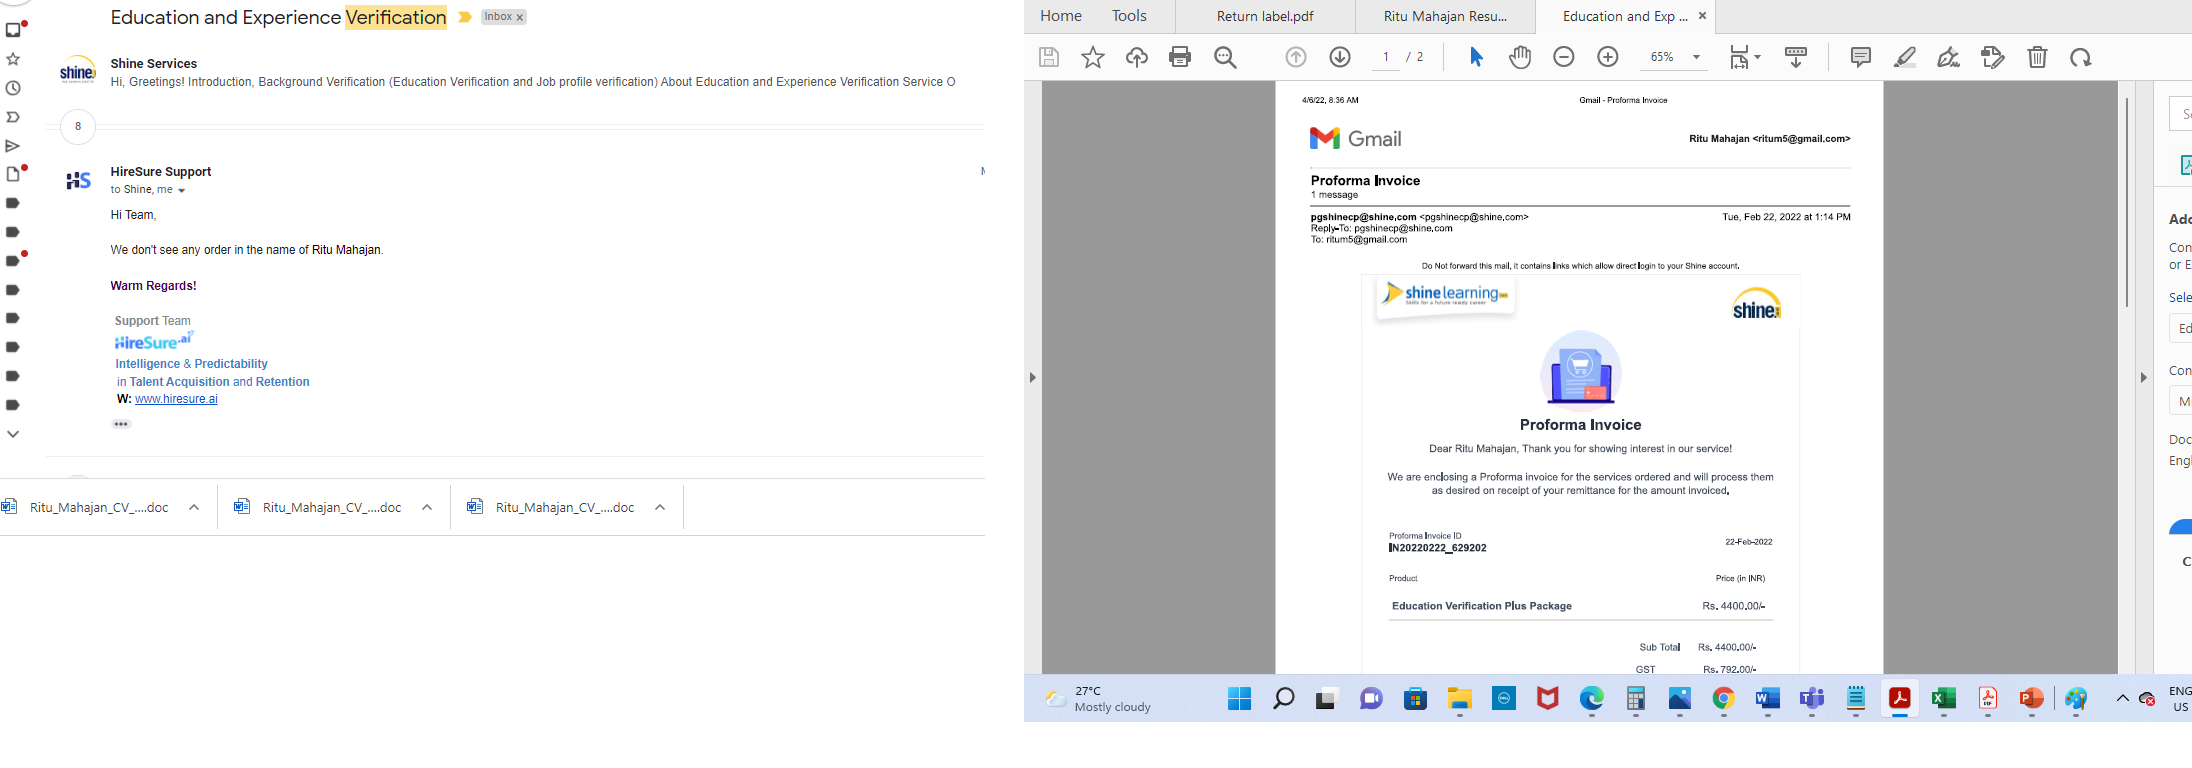Expand the 8 collapsed messages in thread
This screenshot has width=2192, height=768.
[78, 127]
